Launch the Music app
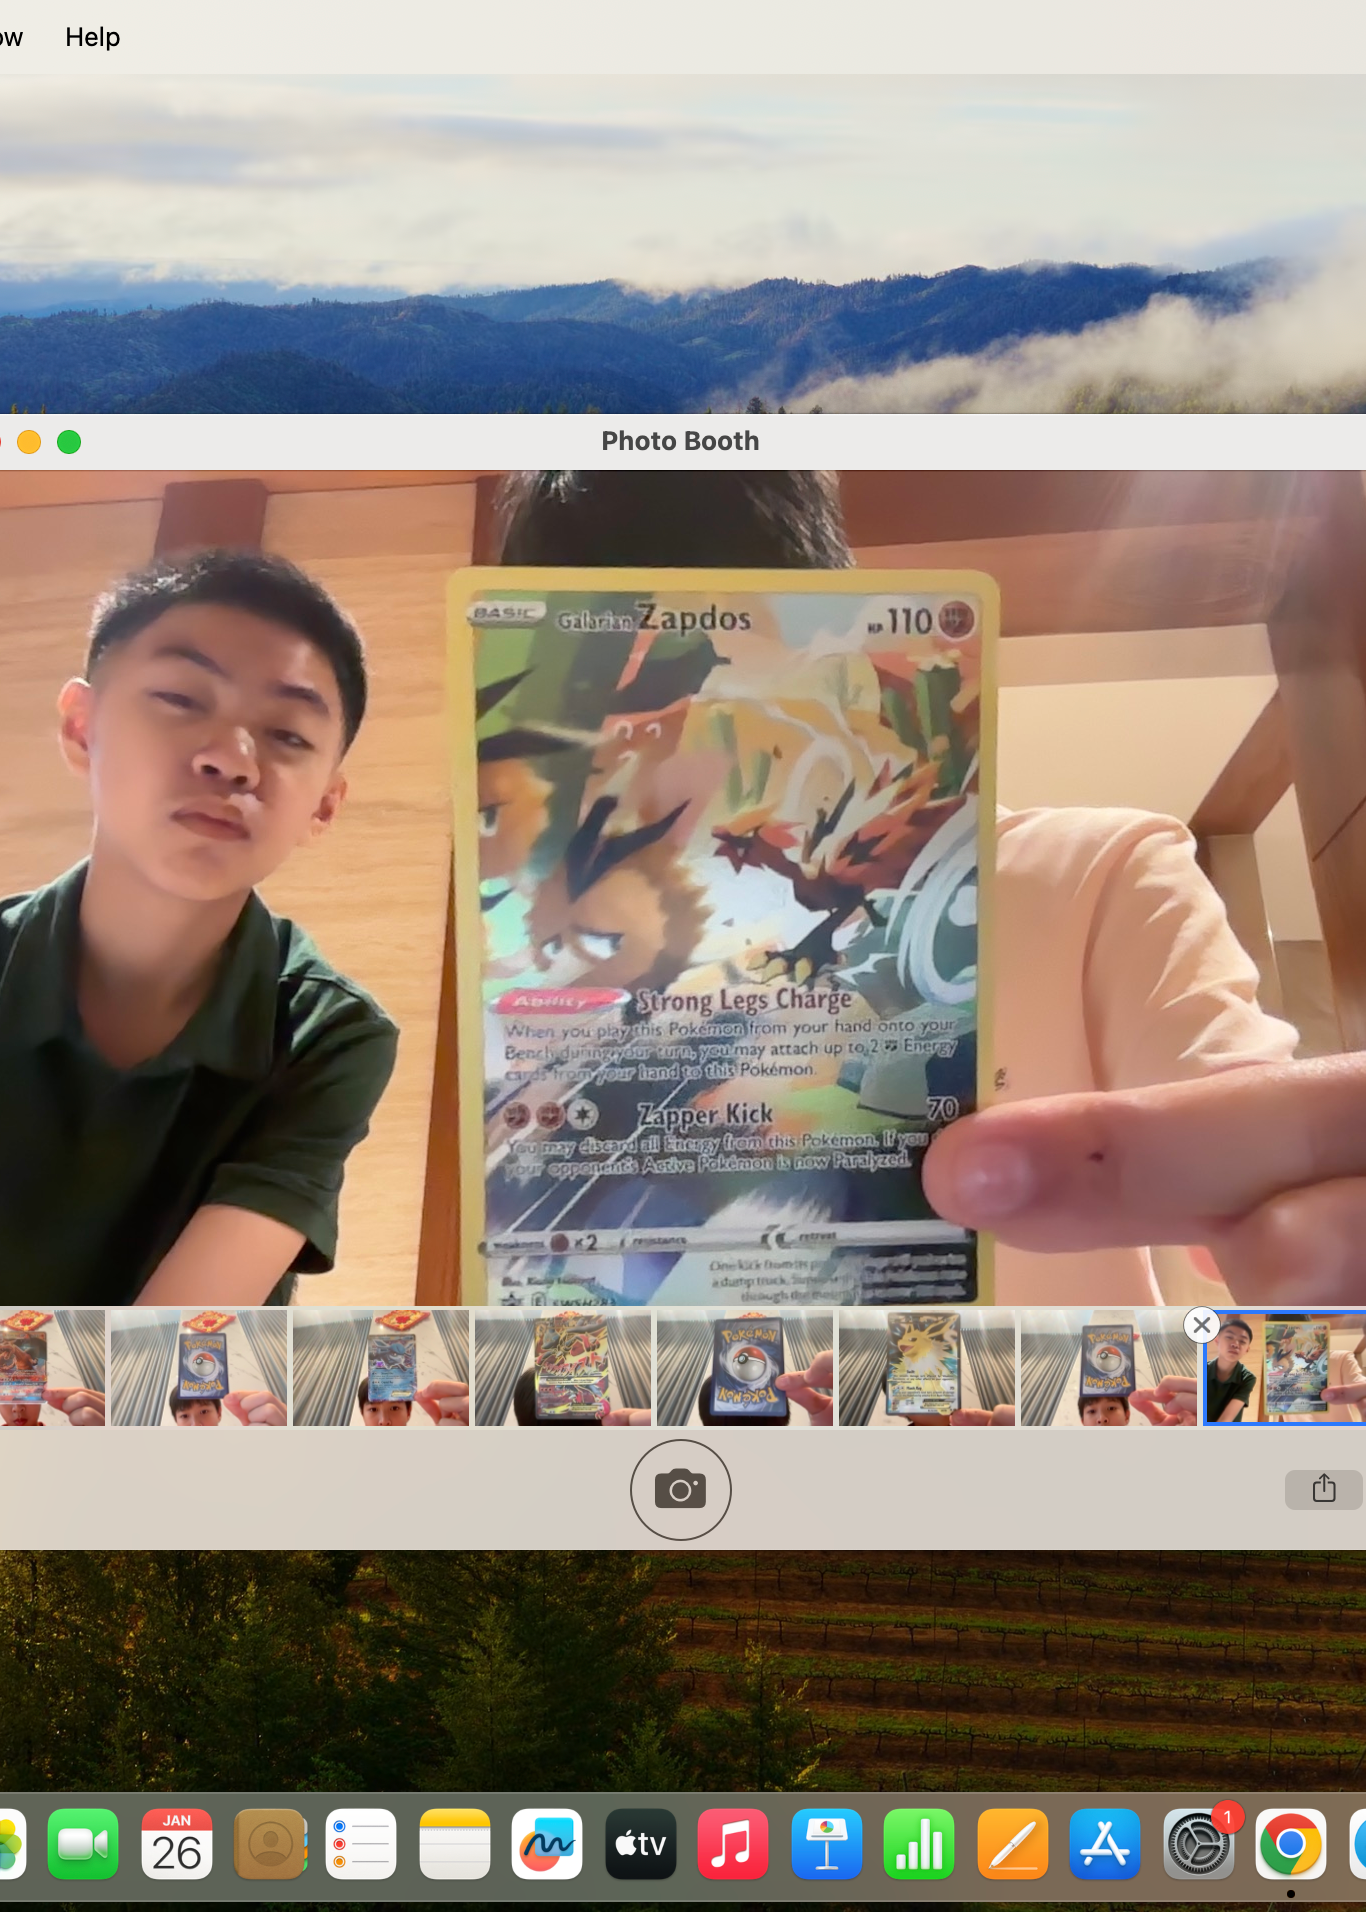The image size is (1366, 1912). point(733,1844)
